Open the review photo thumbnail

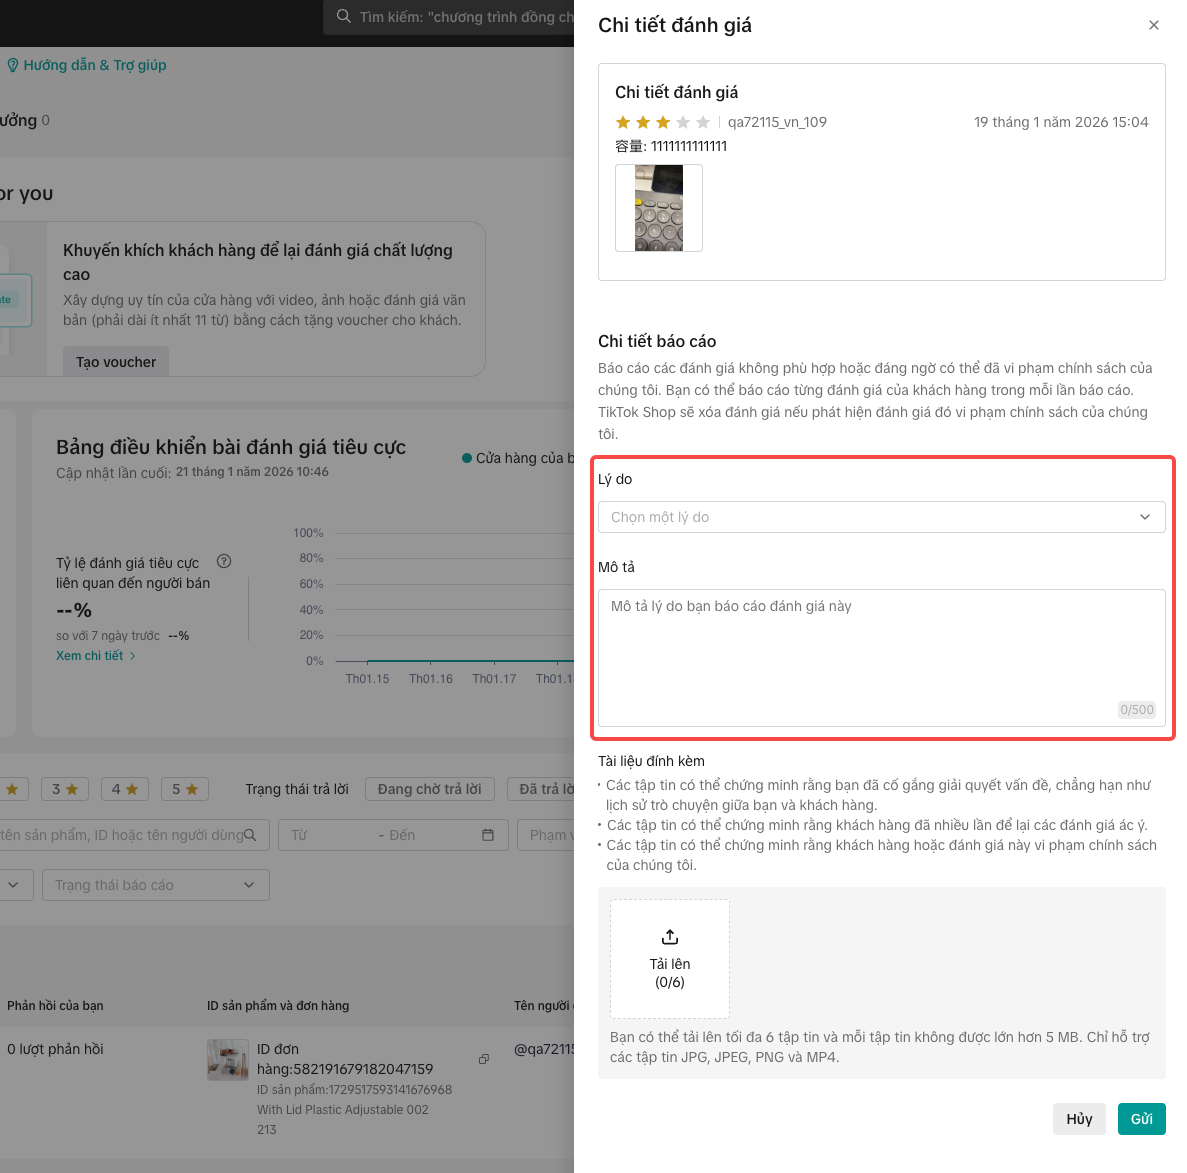(x=659, y=208)
